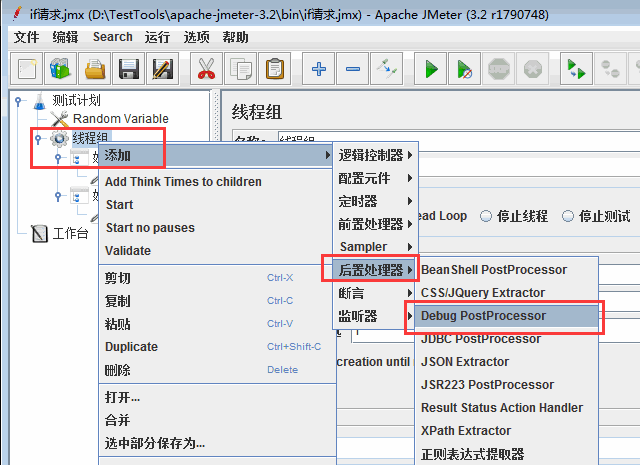This screenshot has width=640, height=465.
Task: Click the Collapse All minus icon
Action: coord(353,69)
